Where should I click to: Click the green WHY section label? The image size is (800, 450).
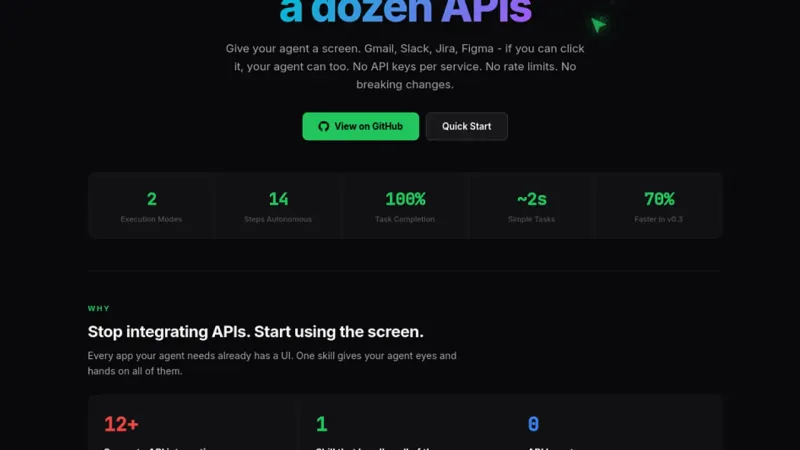[x=98, y=308]
